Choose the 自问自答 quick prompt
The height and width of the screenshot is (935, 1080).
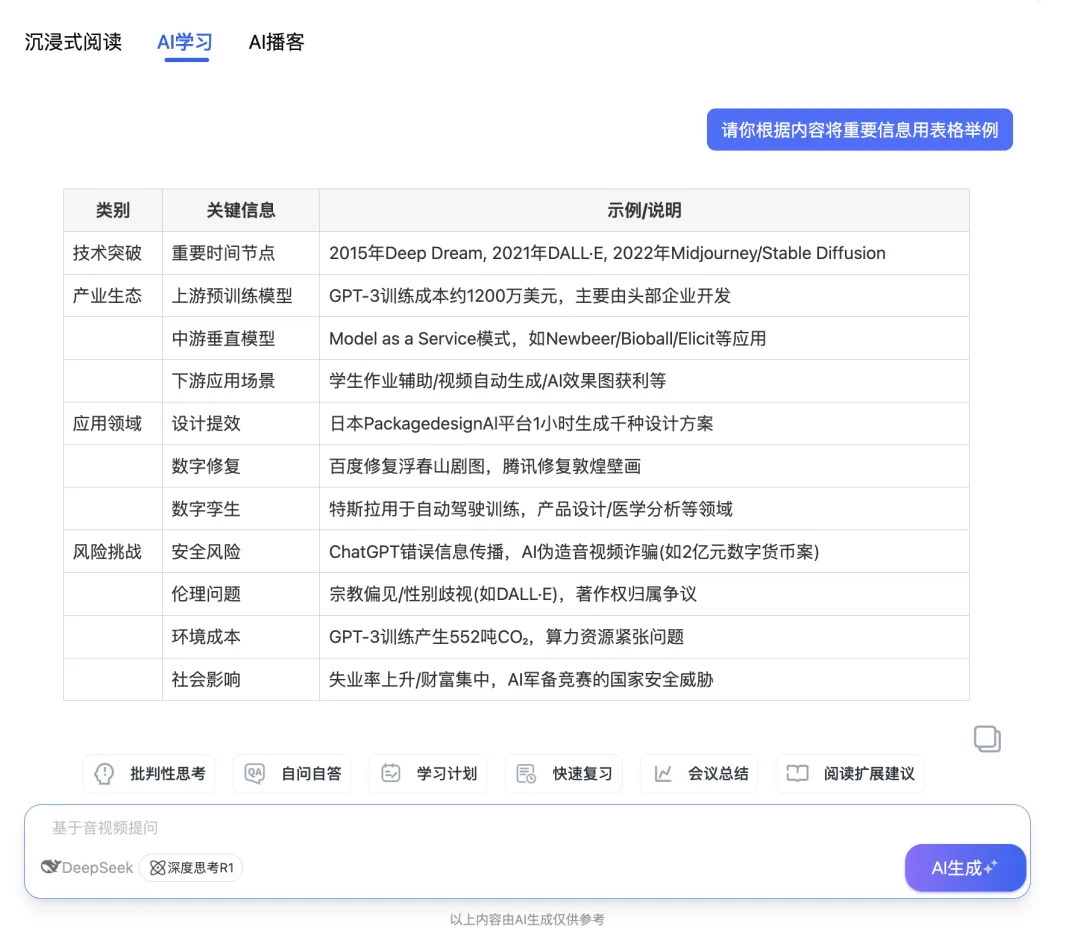click(x=292, y=774)
